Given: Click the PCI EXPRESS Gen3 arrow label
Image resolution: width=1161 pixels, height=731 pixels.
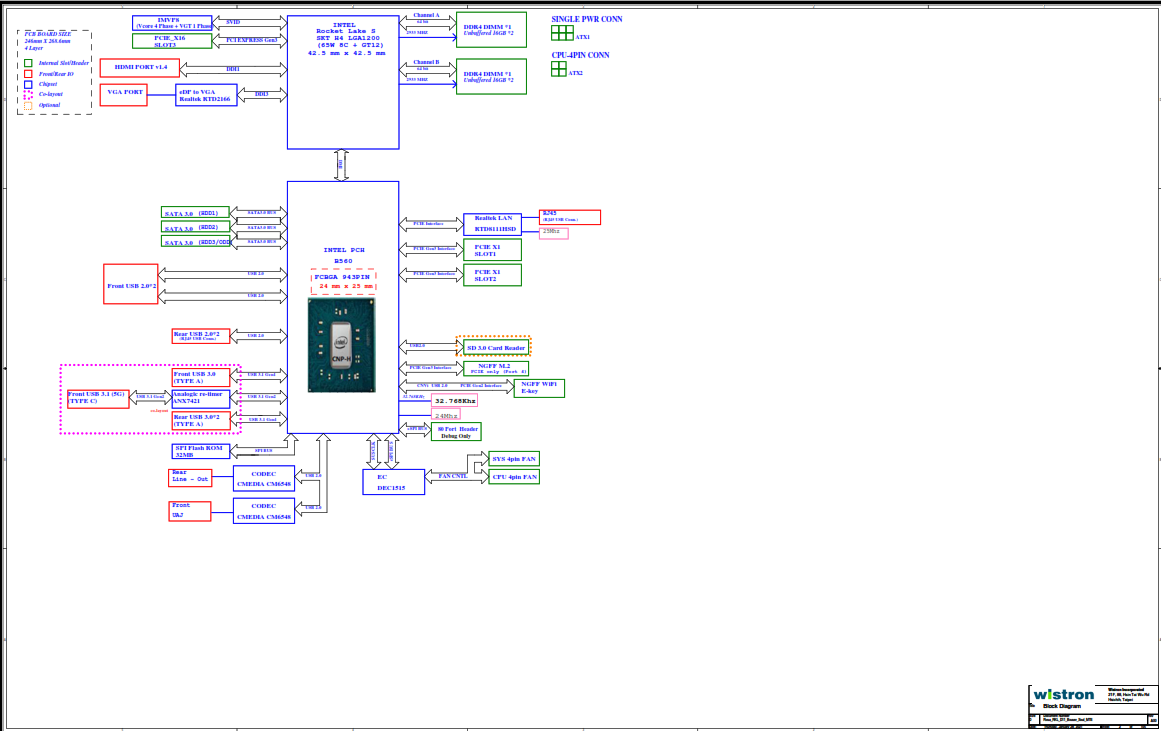Looking at the screenshot, I should (252, 40).
